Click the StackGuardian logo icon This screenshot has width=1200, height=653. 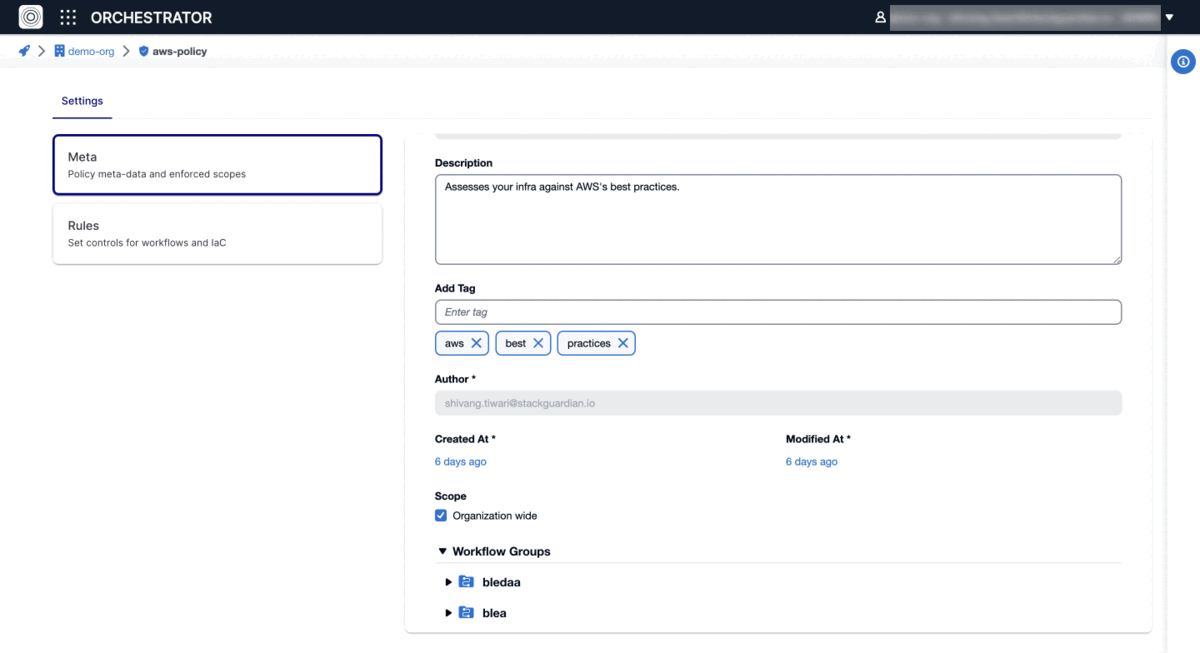coord(31,17)
